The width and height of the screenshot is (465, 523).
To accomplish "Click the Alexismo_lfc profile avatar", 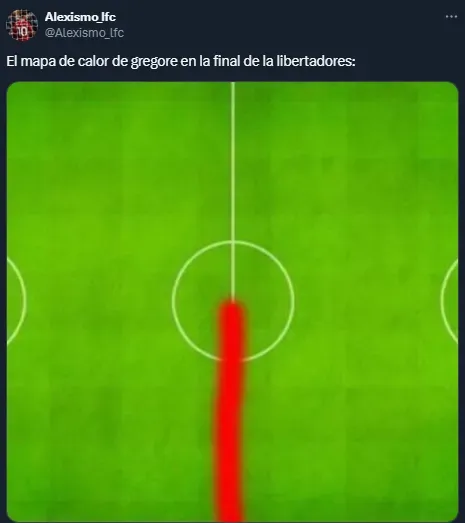I will tap(22, 25).
